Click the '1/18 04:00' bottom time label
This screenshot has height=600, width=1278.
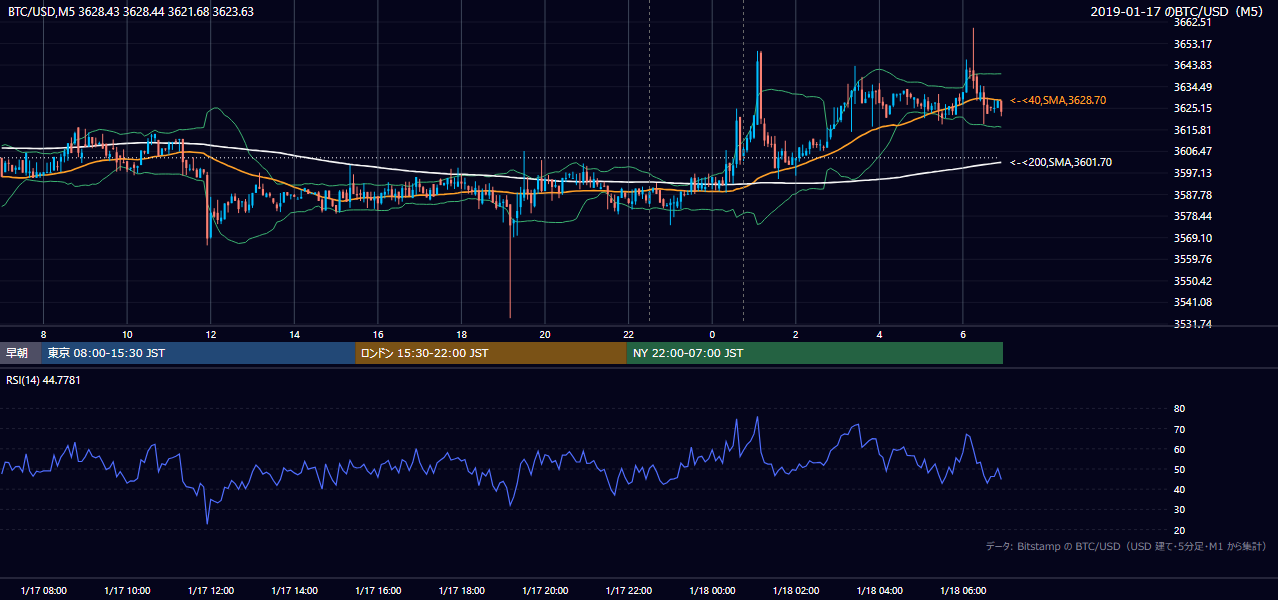(879, 590)
